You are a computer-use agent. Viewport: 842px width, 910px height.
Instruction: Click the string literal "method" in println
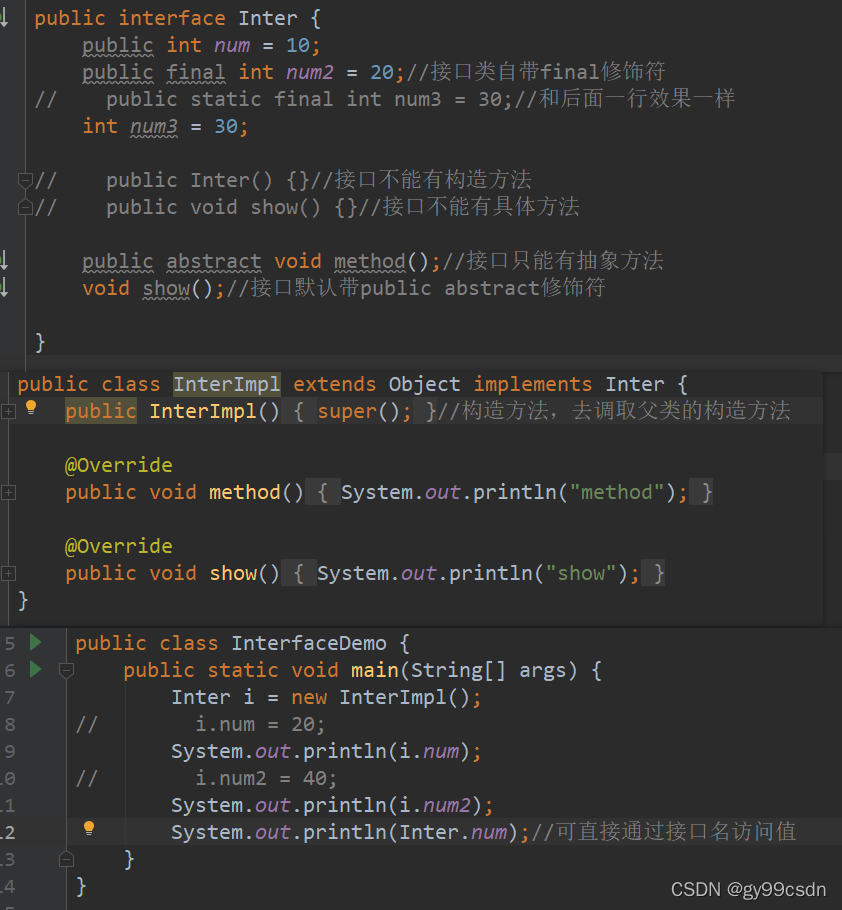[x=617, y=492]
